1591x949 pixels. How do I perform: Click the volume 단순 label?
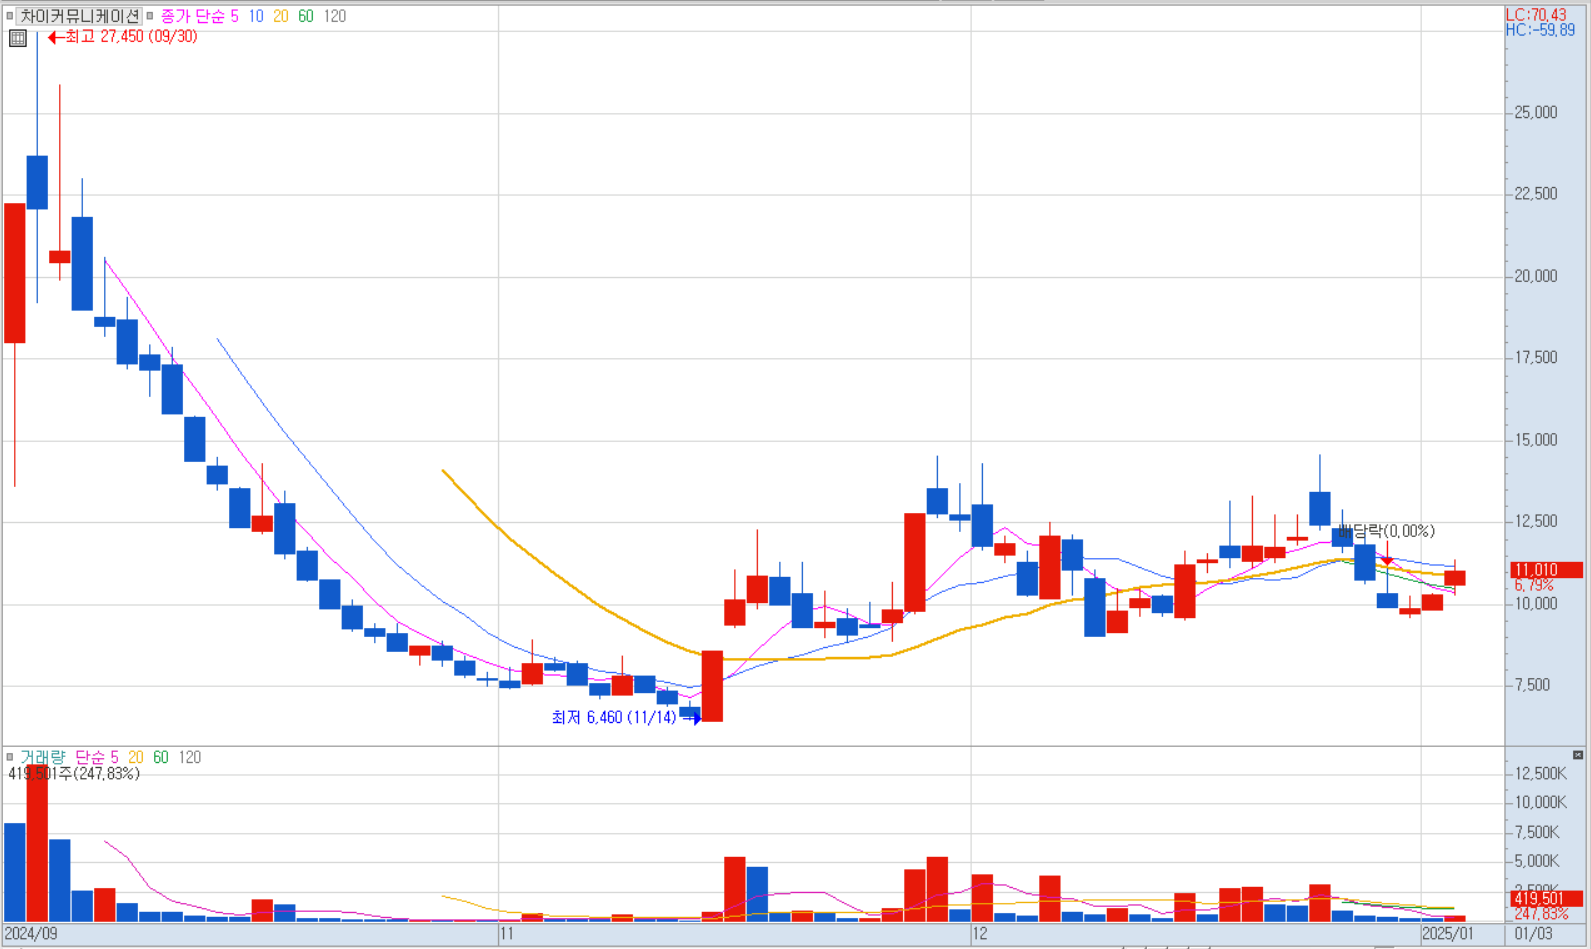point(91,757)
